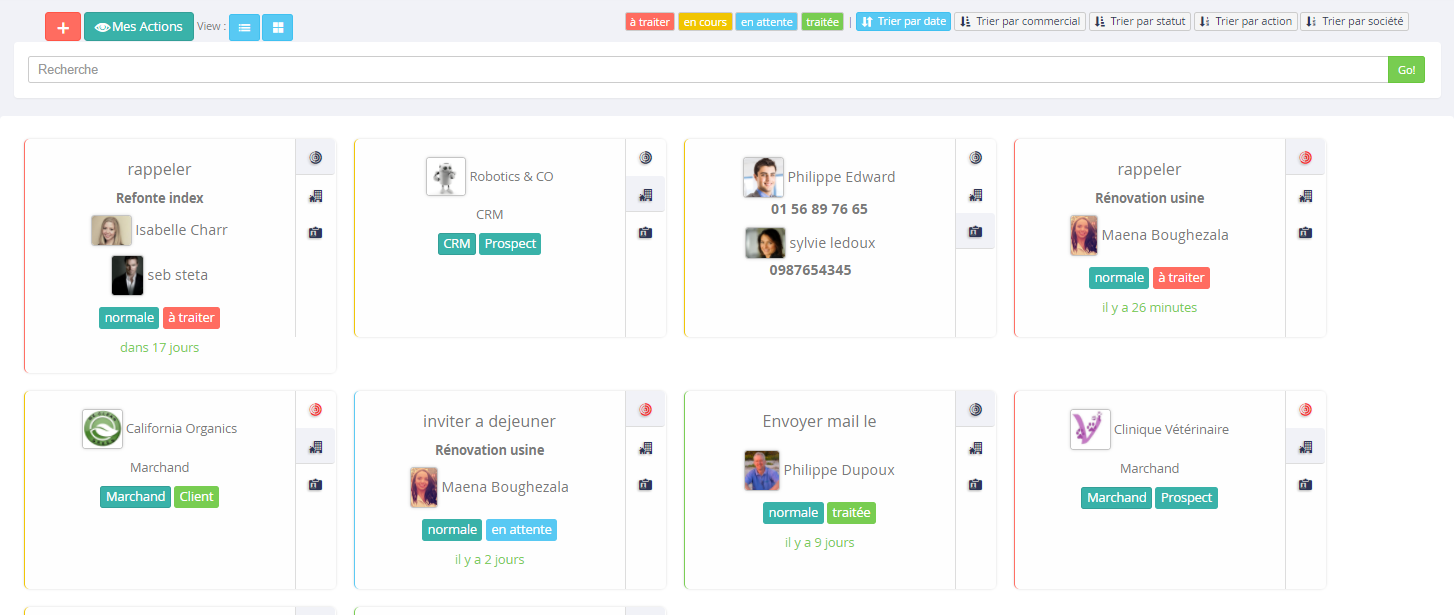Select building icon on California Organics card
The width and height of the screenshot is (1454, 616).
coord(315,447)
